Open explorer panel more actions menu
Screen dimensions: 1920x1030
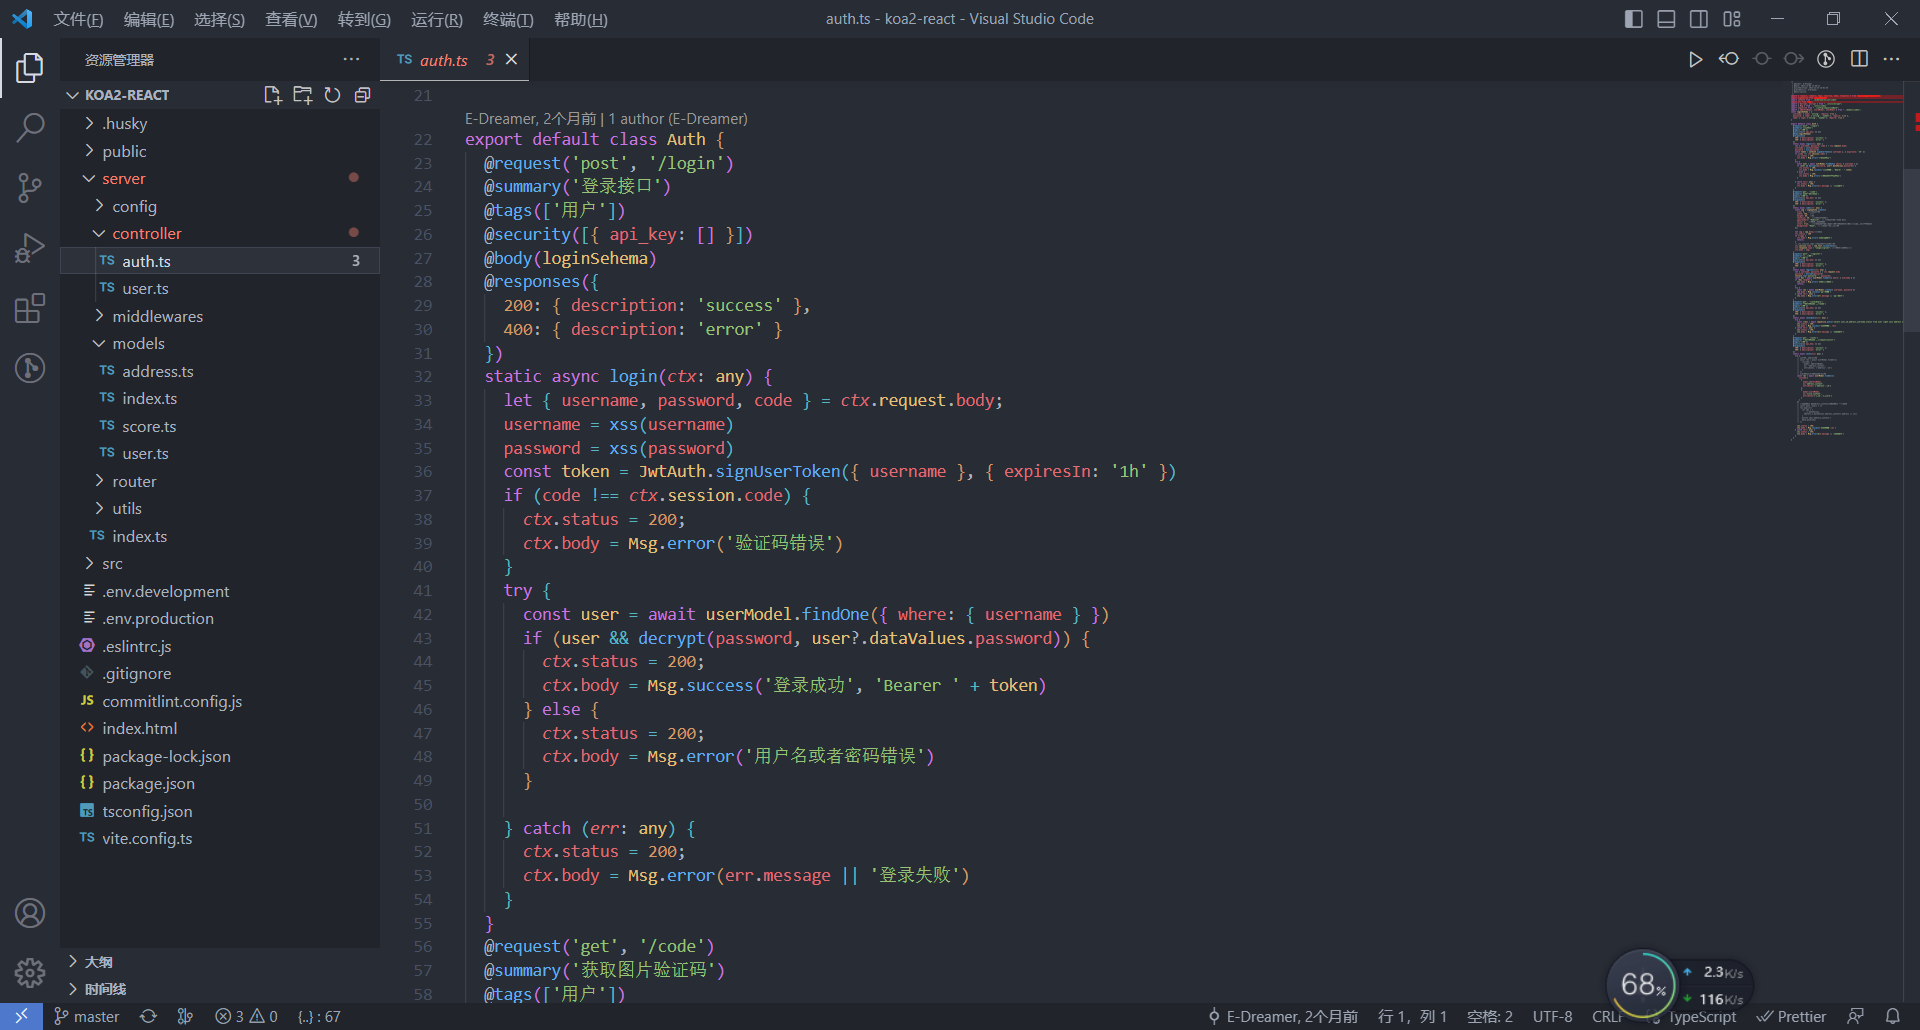[351, 60]
